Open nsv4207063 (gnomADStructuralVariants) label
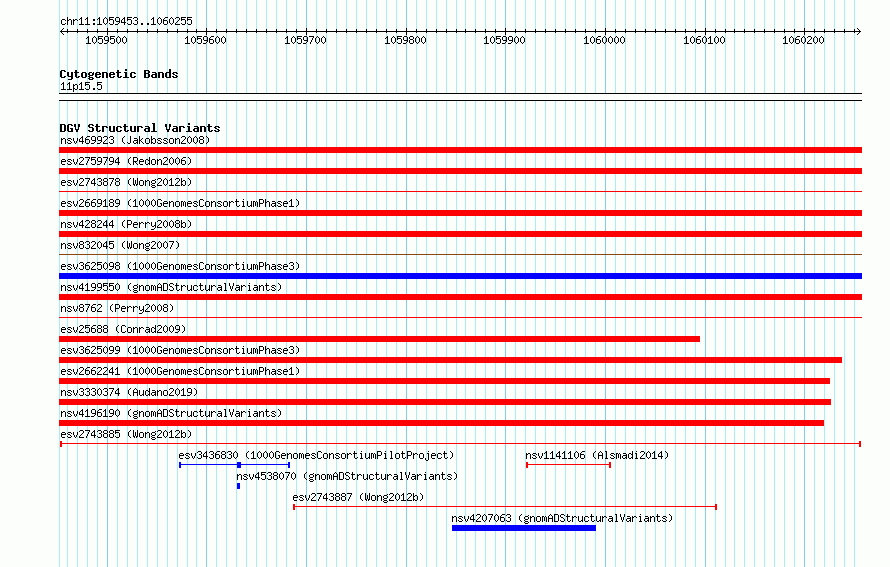Screen dimensions: 890x567 tap(562, 518)
